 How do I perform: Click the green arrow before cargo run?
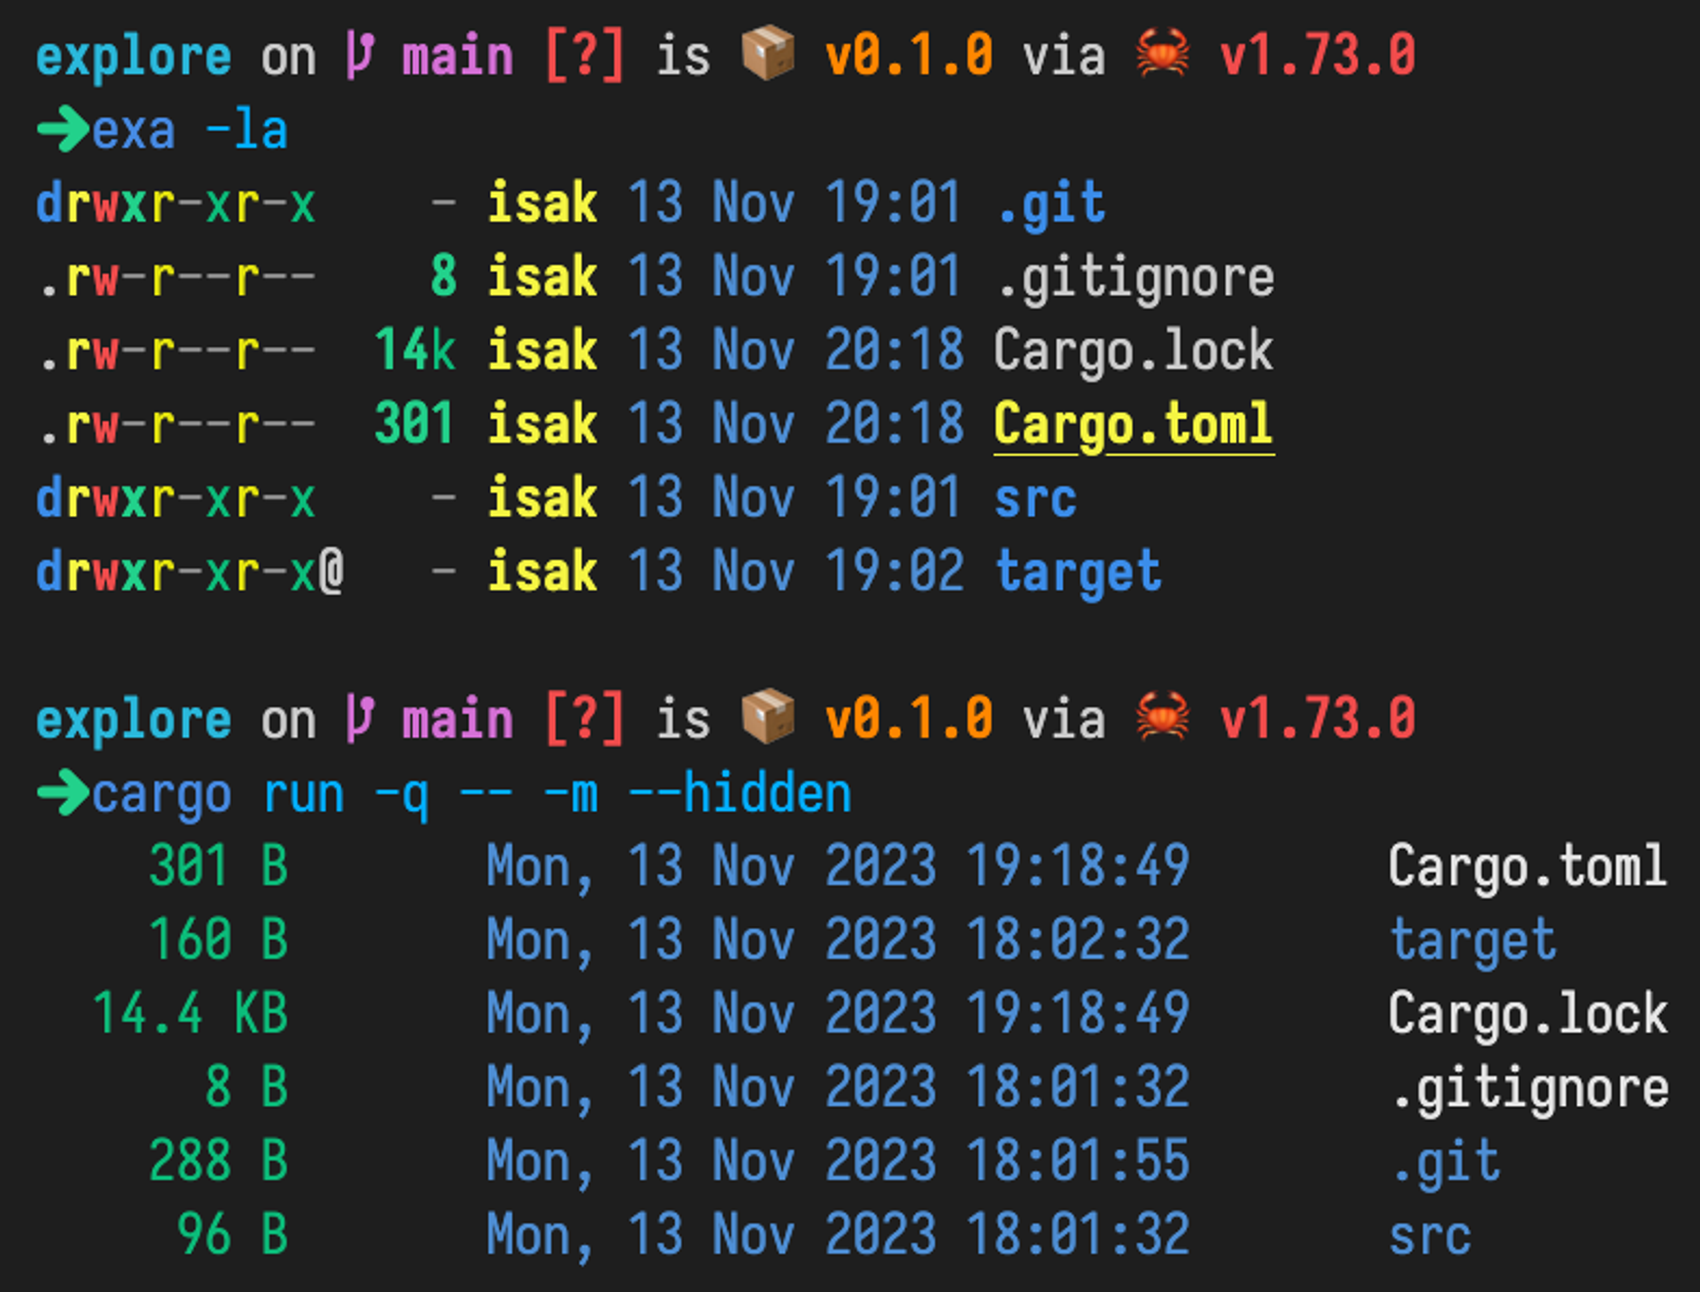63,794
